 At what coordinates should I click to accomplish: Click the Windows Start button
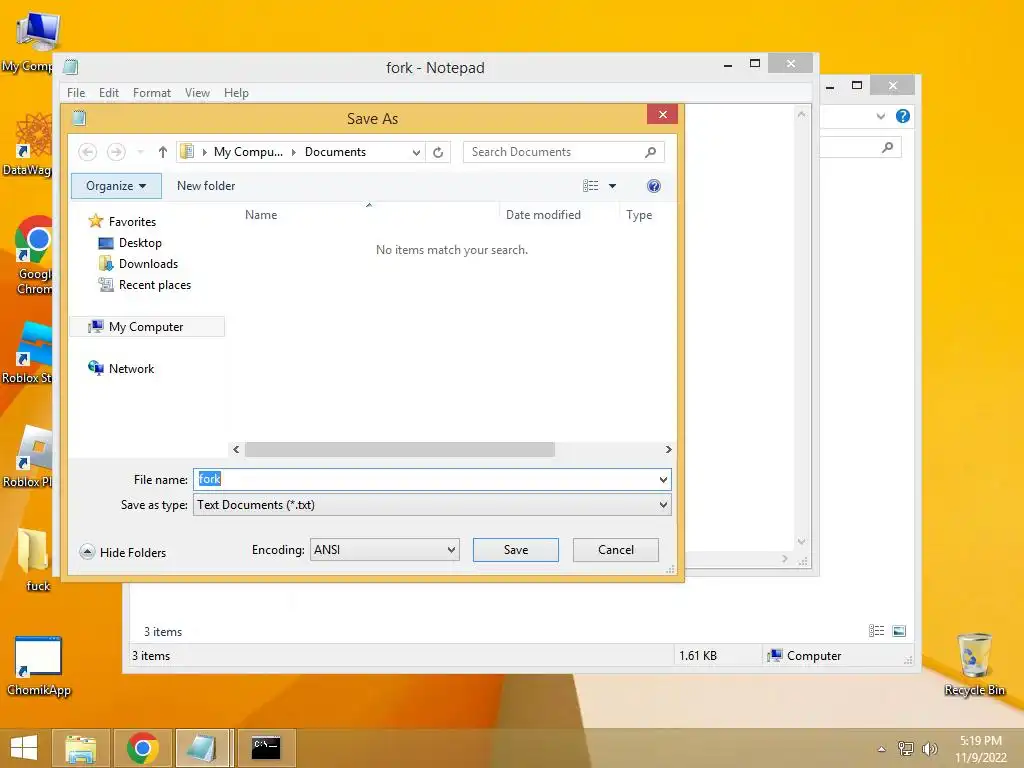tap(24, 748)
